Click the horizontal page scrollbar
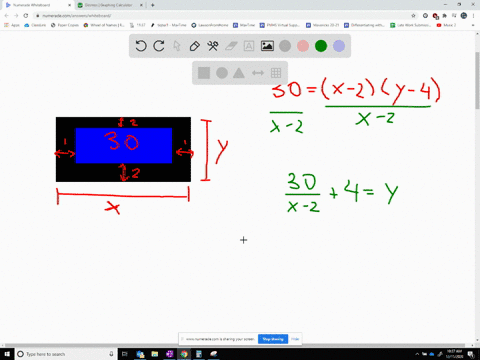This screenshot has height=360, width=480. (235, 346)
